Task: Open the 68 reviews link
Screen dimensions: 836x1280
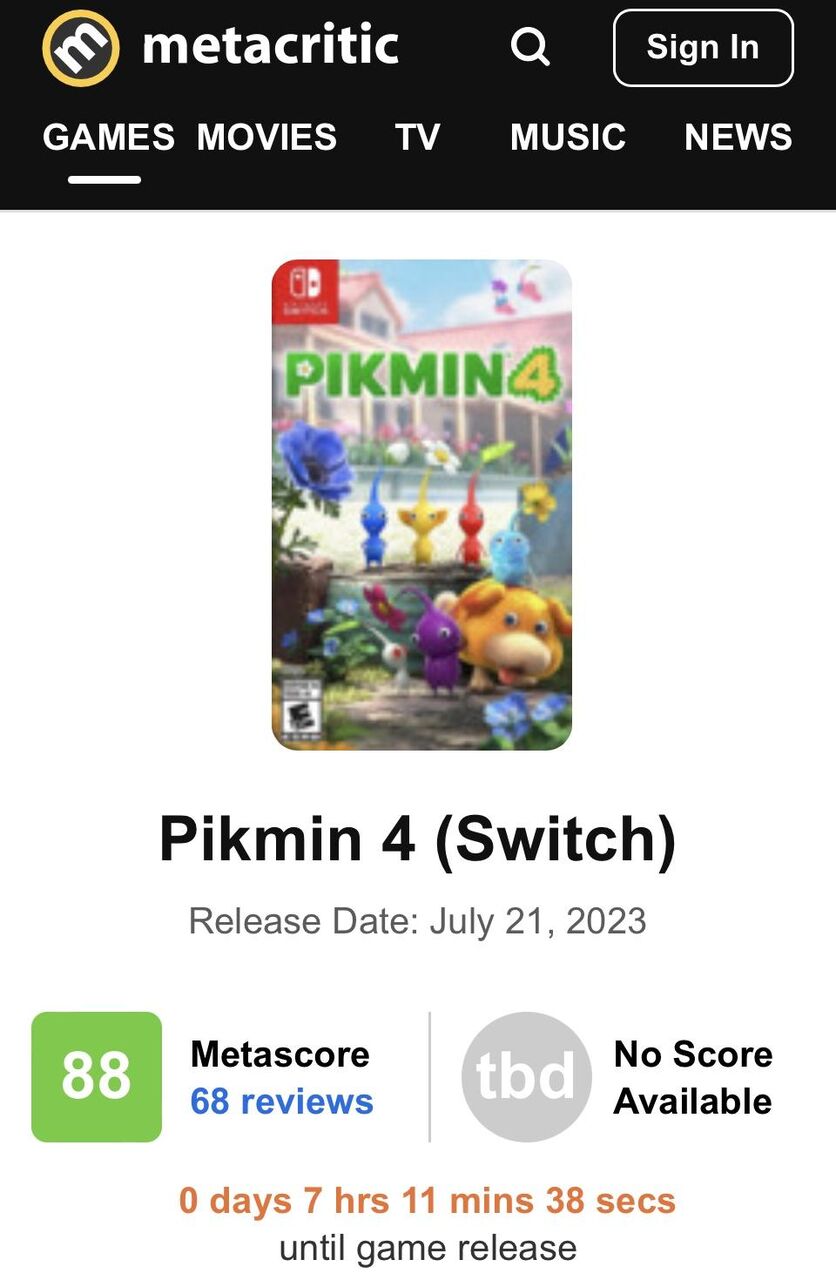Action: coord(282,1102)
